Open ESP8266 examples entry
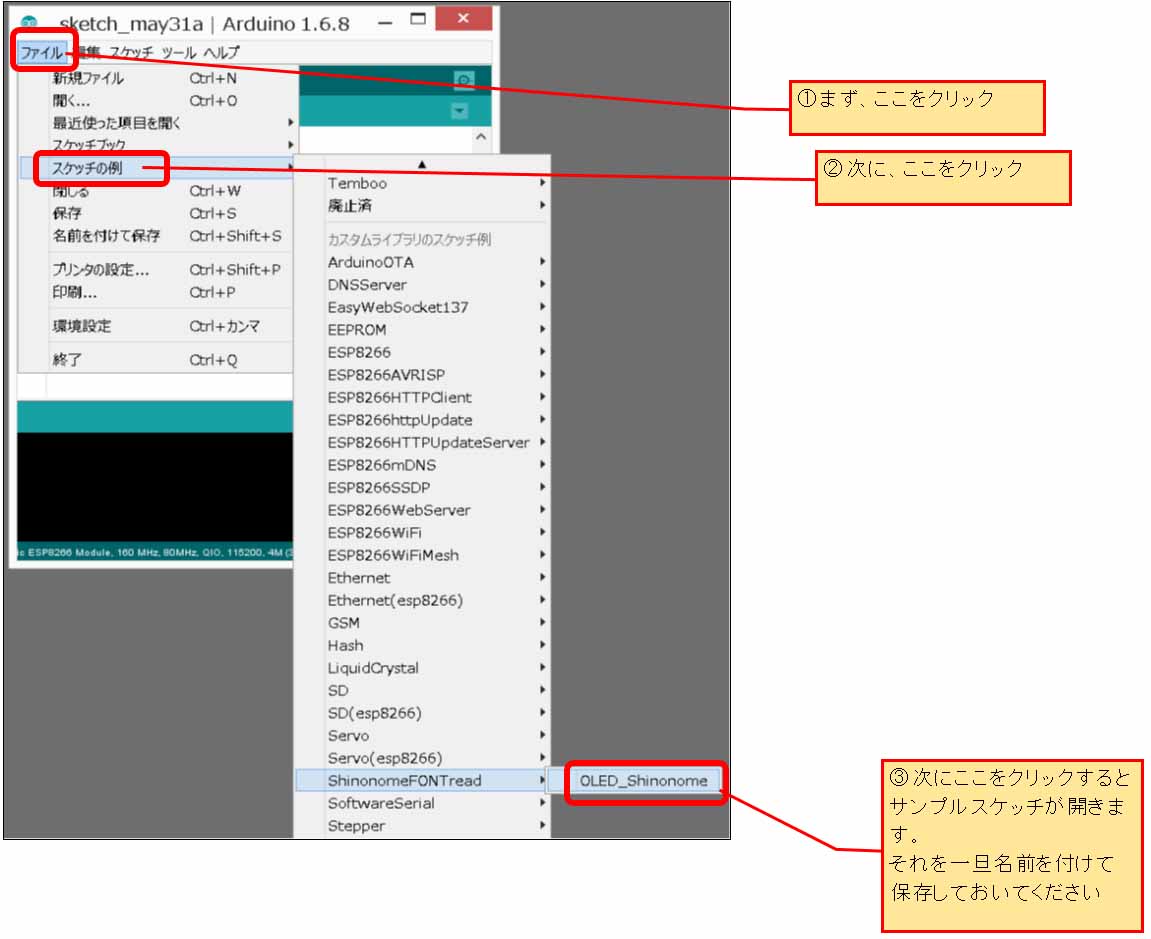The width and height of the screenshot is (1151, 939). tap(422, 352)
